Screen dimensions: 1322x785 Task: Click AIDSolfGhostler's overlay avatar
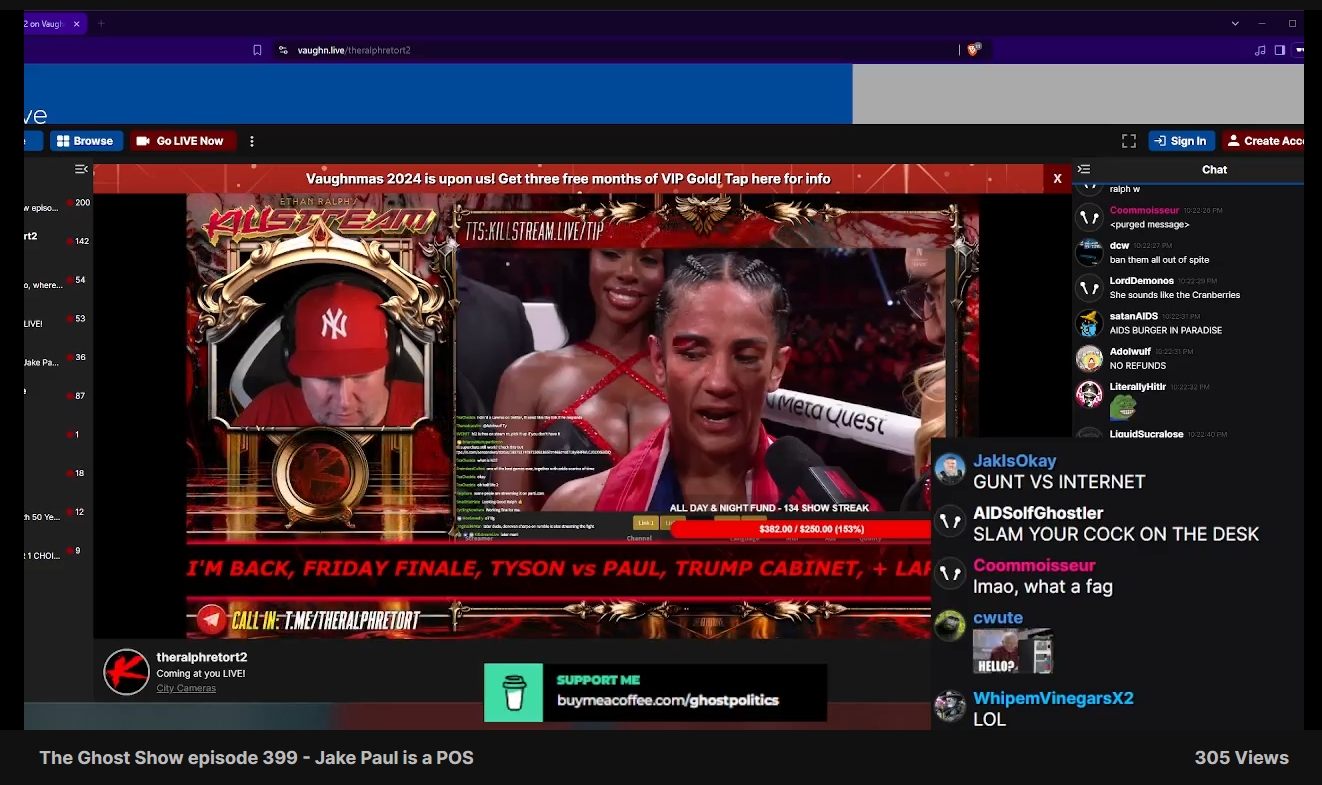pos(950,522)
